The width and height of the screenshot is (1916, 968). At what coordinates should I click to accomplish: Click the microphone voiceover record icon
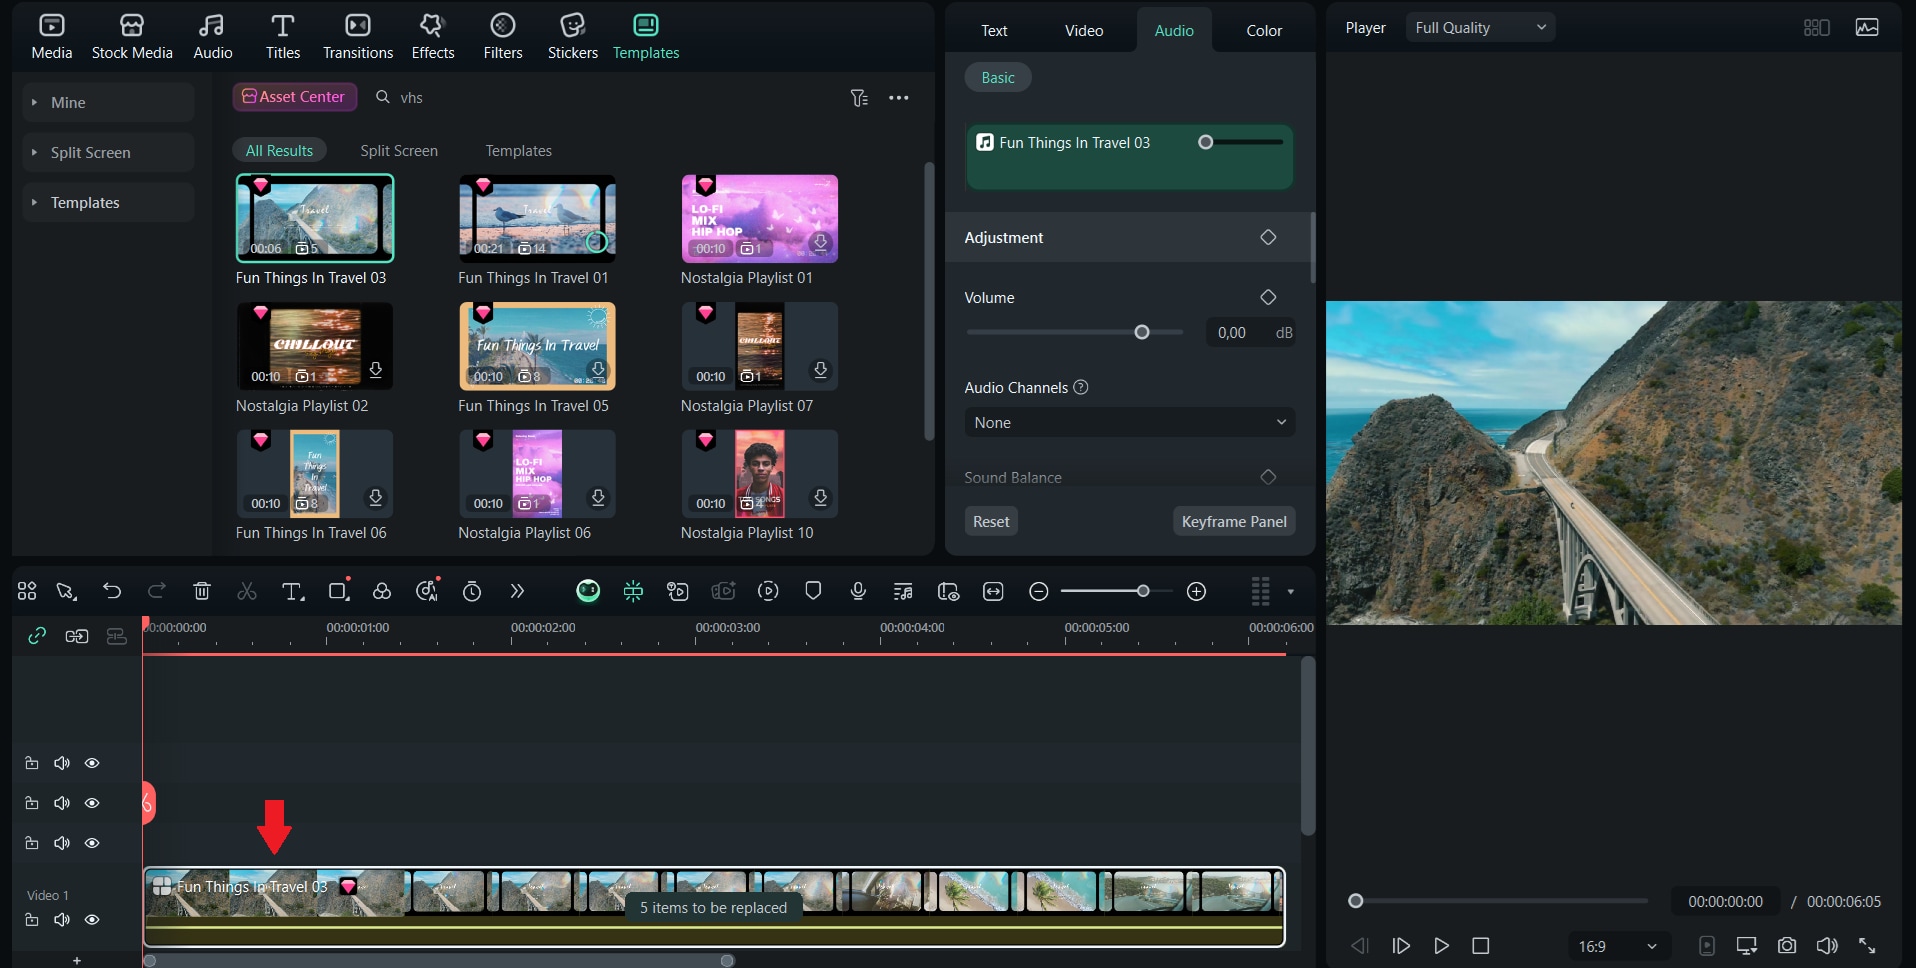(858, 591)
